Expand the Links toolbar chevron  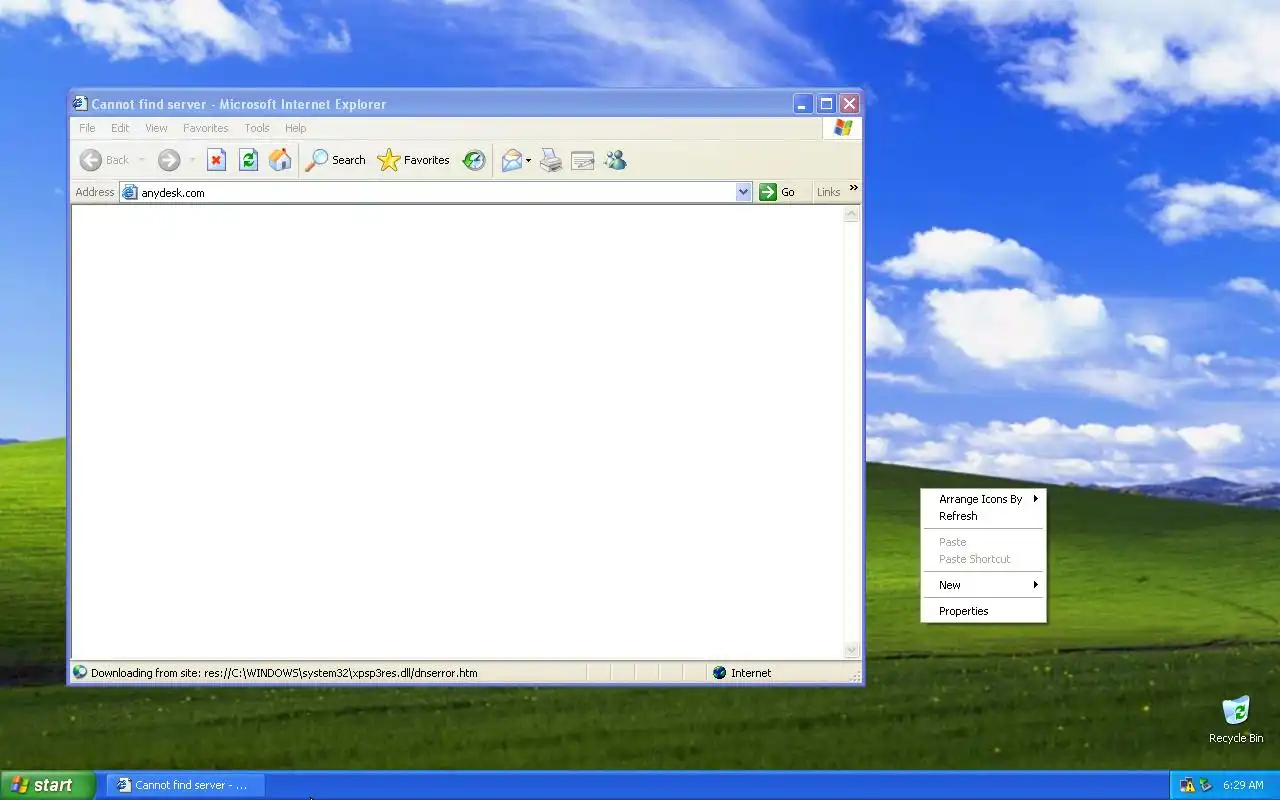tap(853, 188)
